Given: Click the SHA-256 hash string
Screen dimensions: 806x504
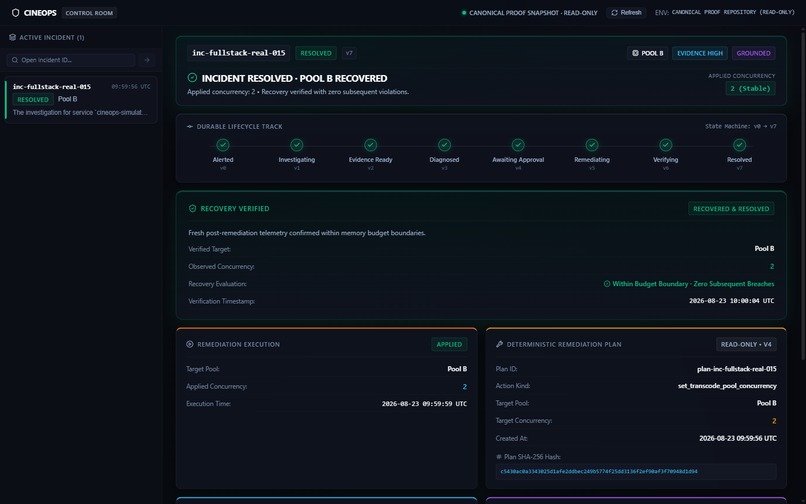Looking at the screenshot, I should pos(599,472).
